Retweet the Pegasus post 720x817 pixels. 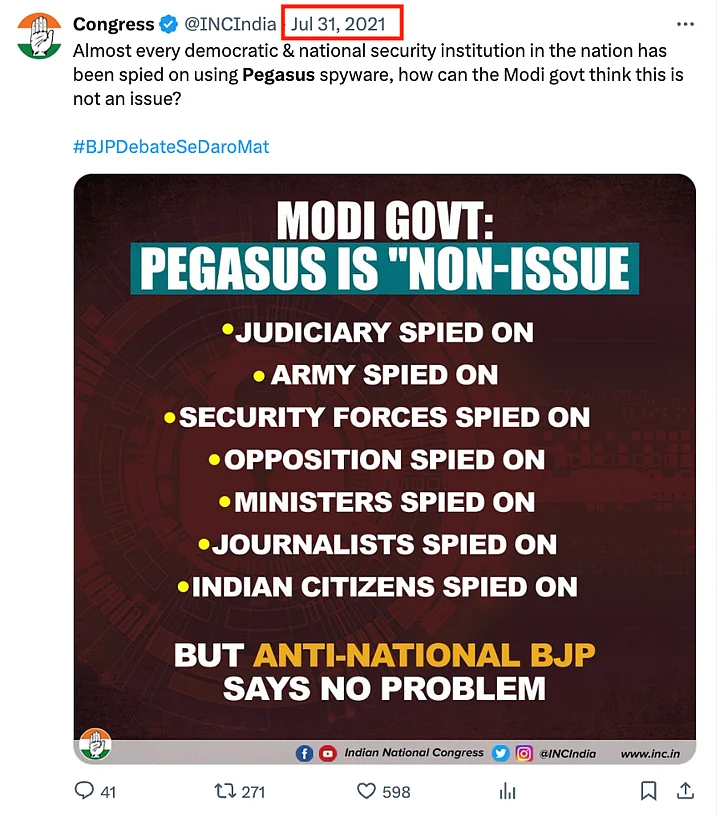[x=225, y=791]
